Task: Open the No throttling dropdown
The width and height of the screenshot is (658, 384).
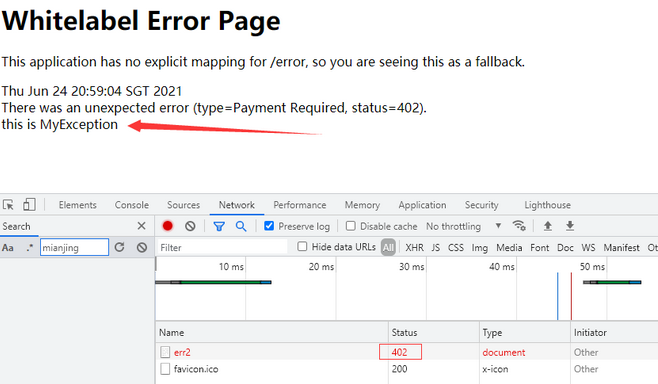Action: [463, 226]
